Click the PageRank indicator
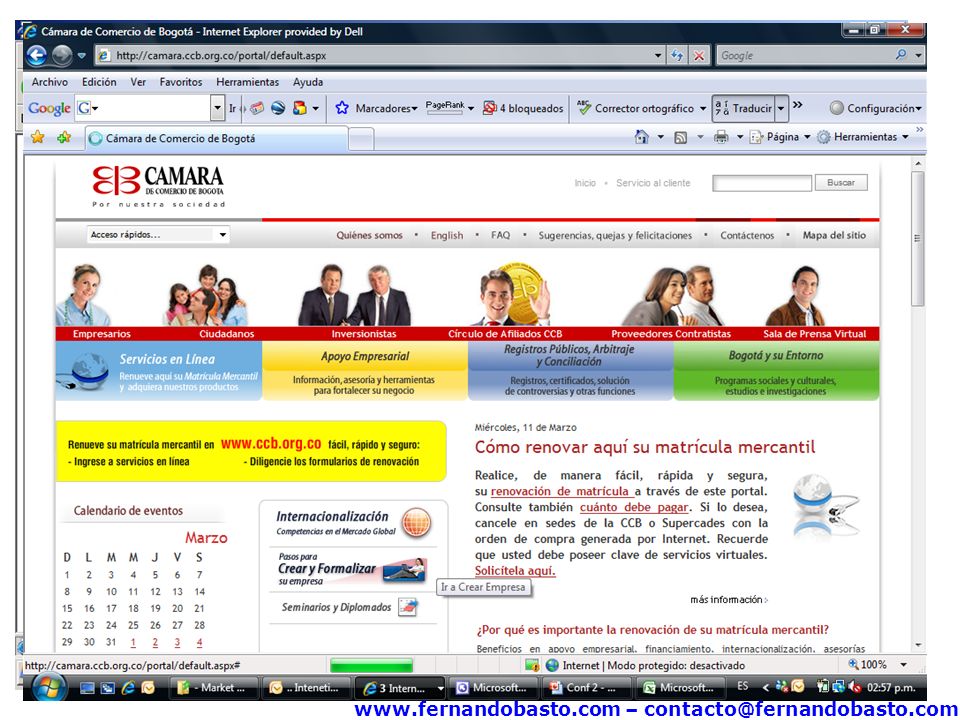Image resolution: width=960 pixels, height=720 pixels. 445,107
